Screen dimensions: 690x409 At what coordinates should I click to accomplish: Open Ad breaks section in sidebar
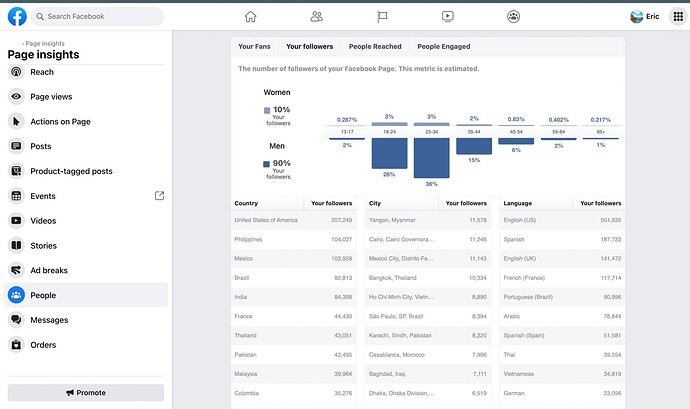(x=49, y=270)
